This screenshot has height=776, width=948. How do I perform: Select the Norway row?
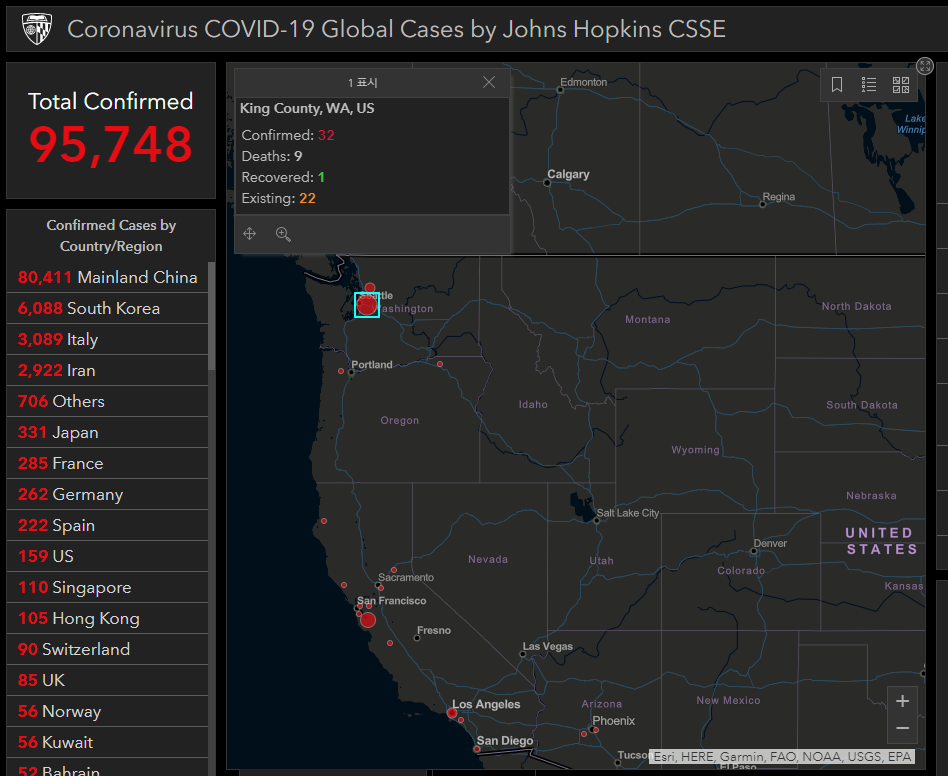click(x=108, y=711)
